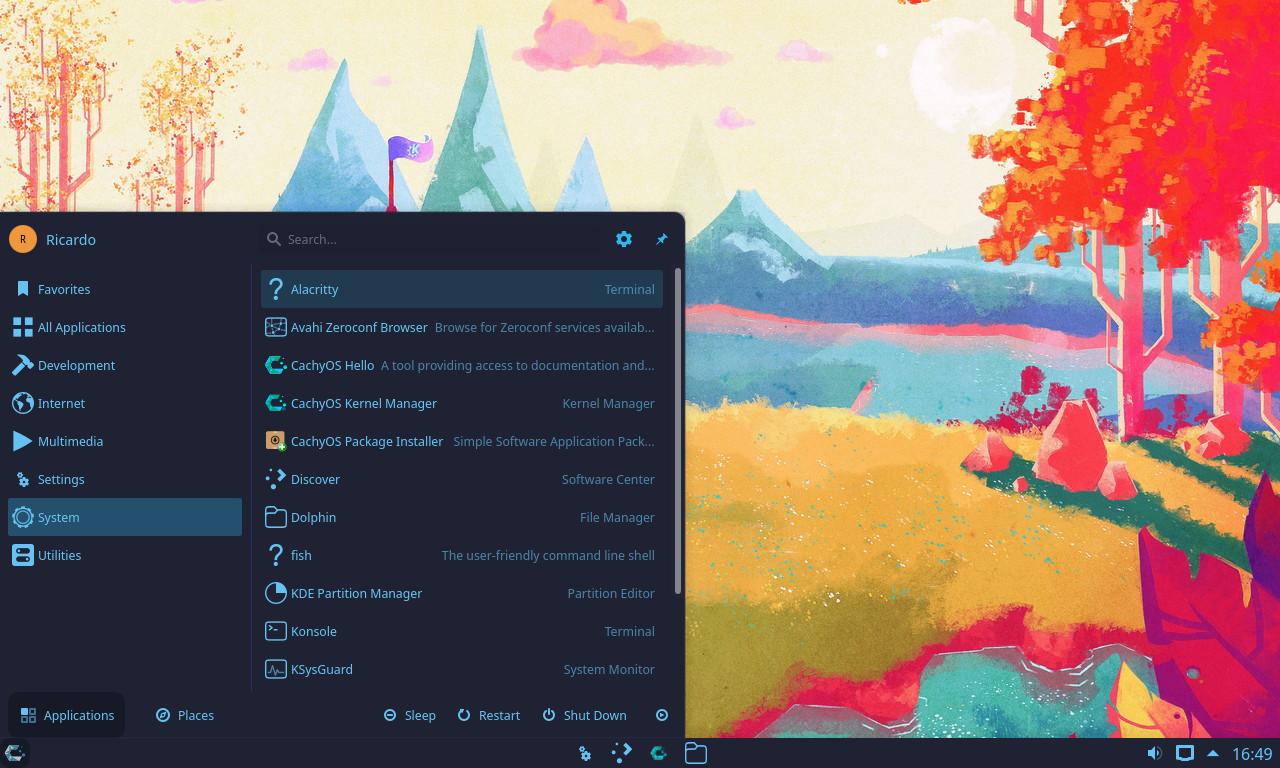Launch Avahi Zeroconf Browser icon

275,327
